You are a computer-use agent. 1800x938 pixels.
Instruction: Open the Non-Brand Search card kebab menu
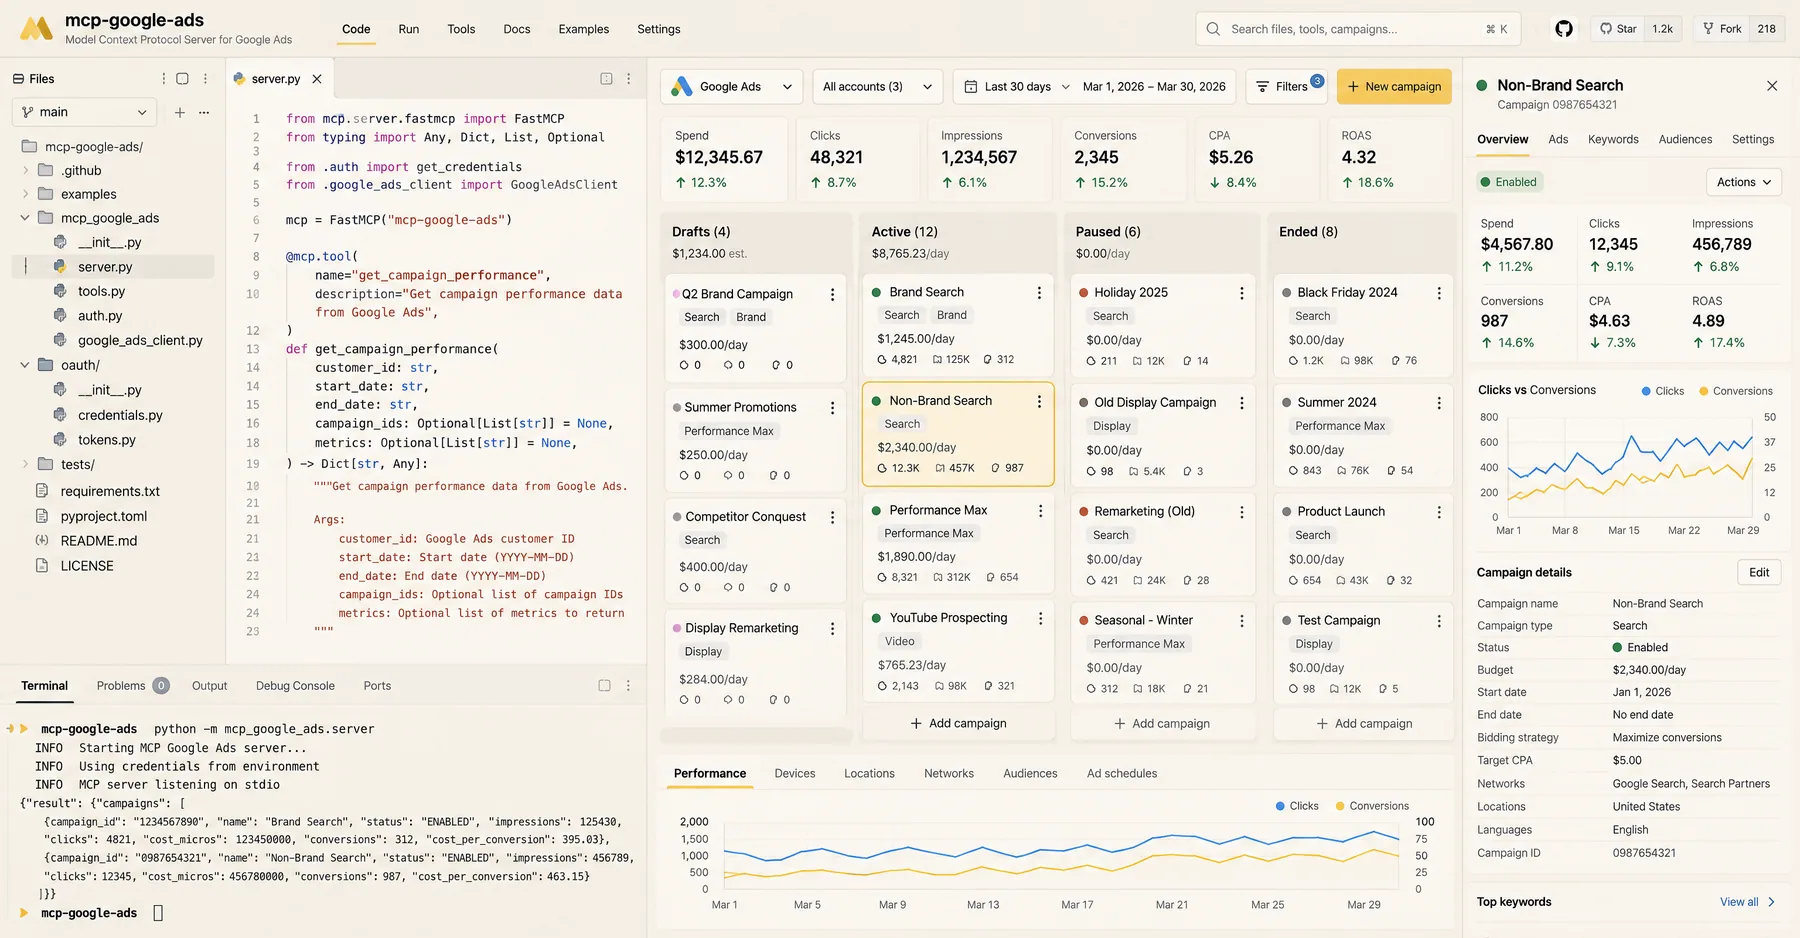1039,401
